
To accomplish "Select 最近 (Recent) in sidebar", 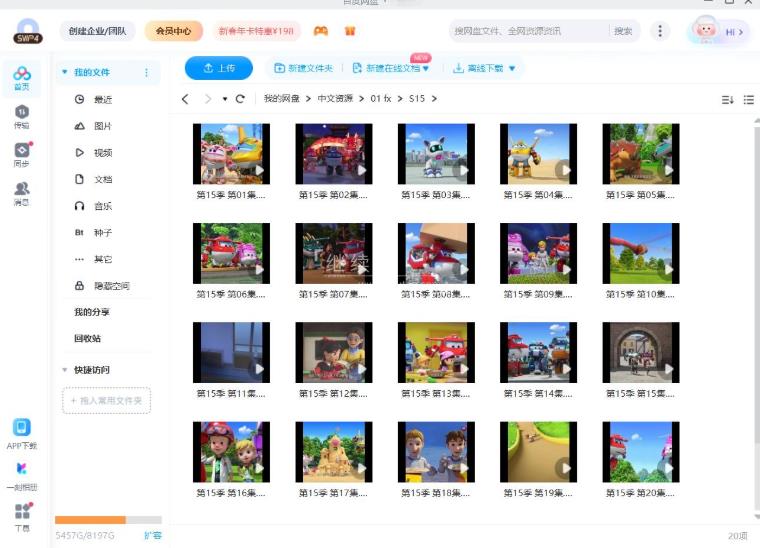I will click(x=103, y=99).
